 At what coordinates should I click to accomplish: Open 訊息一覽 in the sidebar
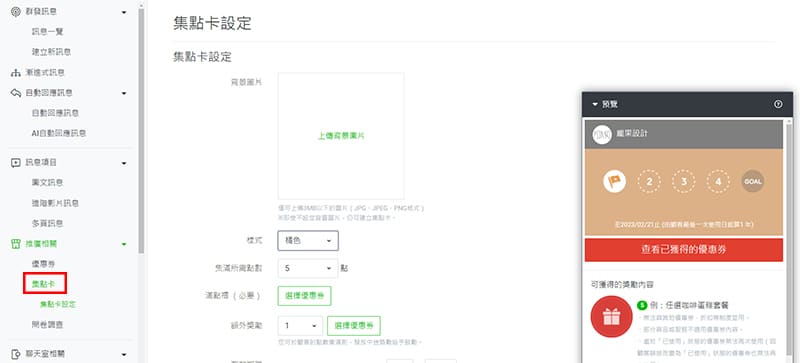pos(47,32)
